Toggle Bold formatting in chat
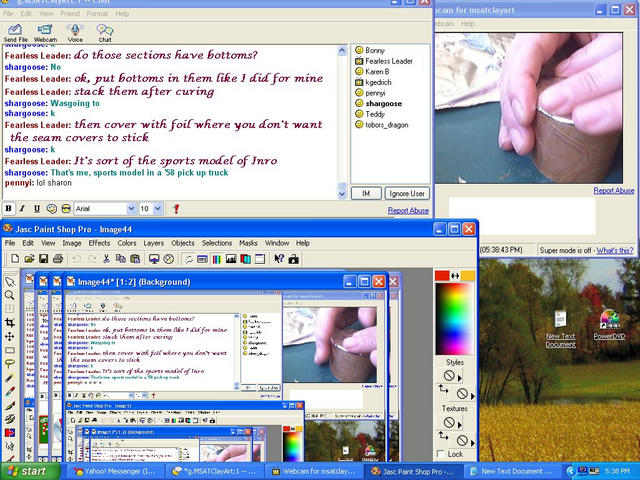The height and width of the screenshot is (480, 640). pyautogui.click(x=8, y=209)
